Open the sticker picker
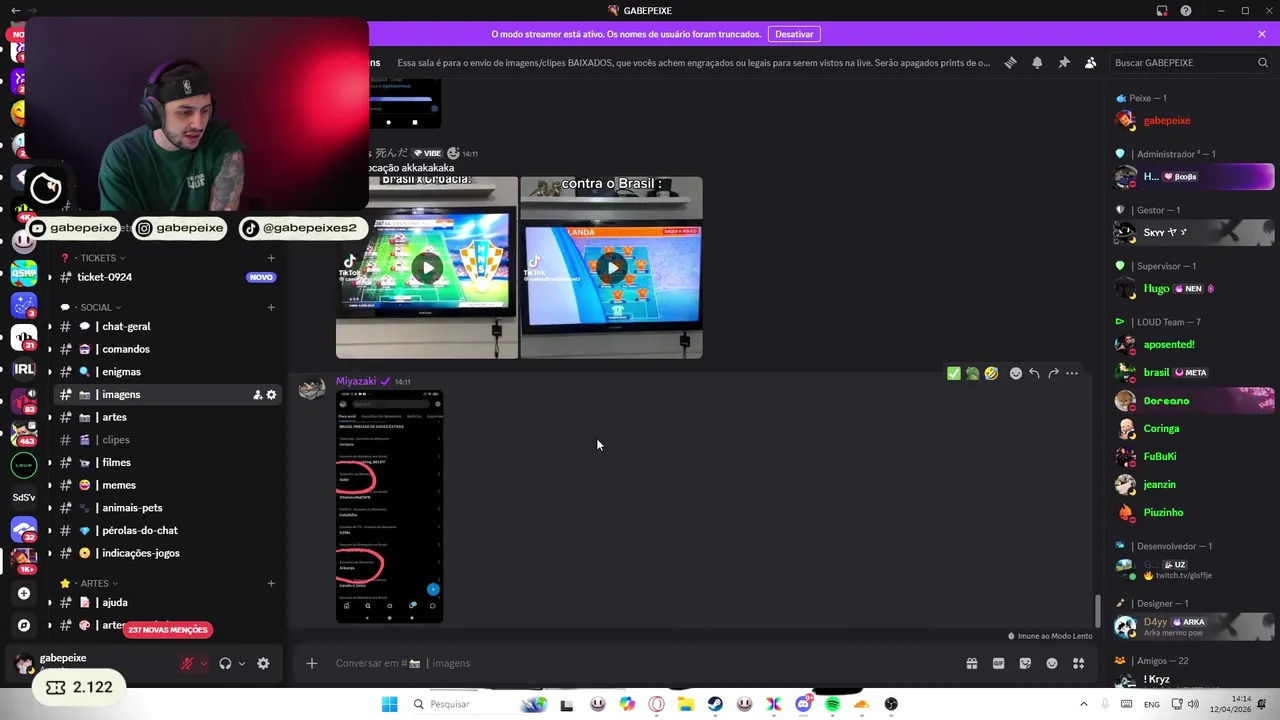The width and height of the screenshot is (1280, 720). point(1025,663)
